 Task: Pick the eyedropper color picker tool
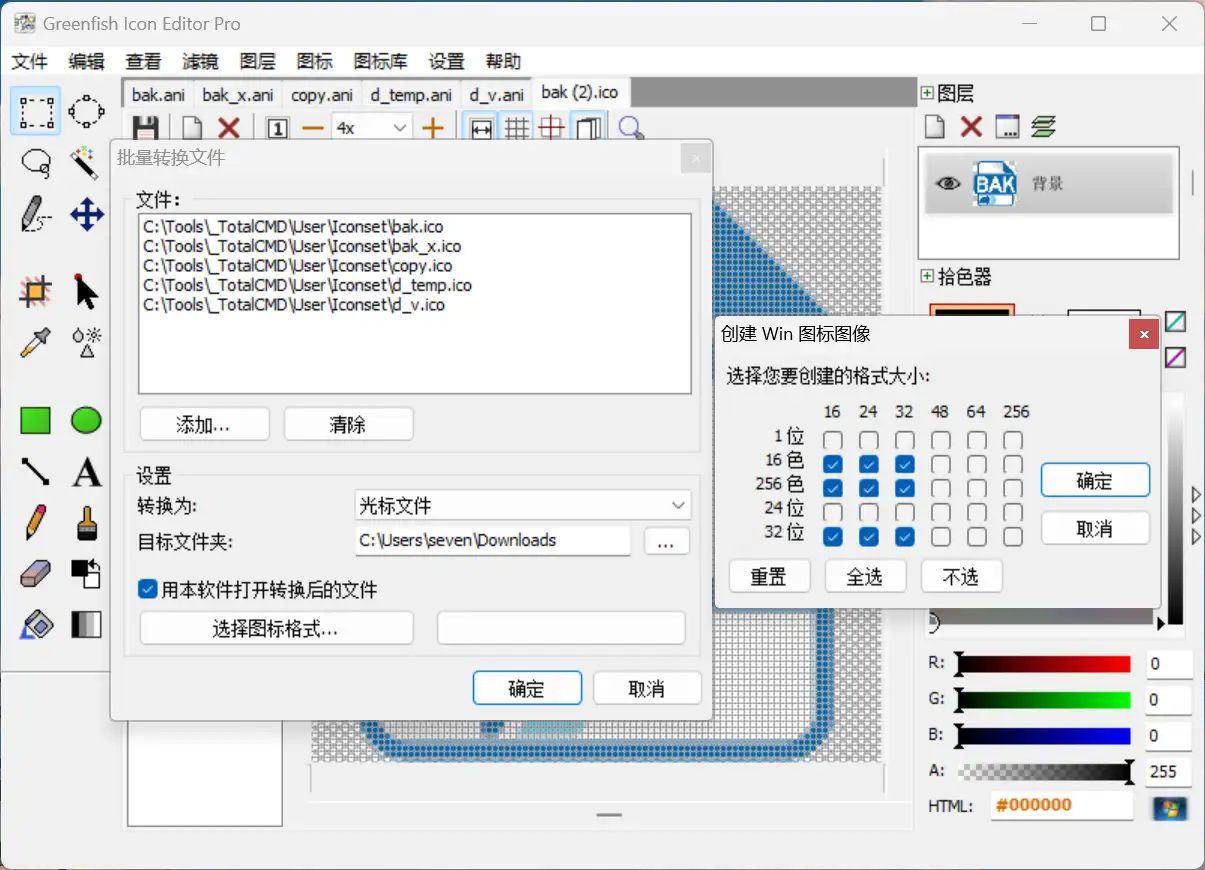[x=36, y=342]
